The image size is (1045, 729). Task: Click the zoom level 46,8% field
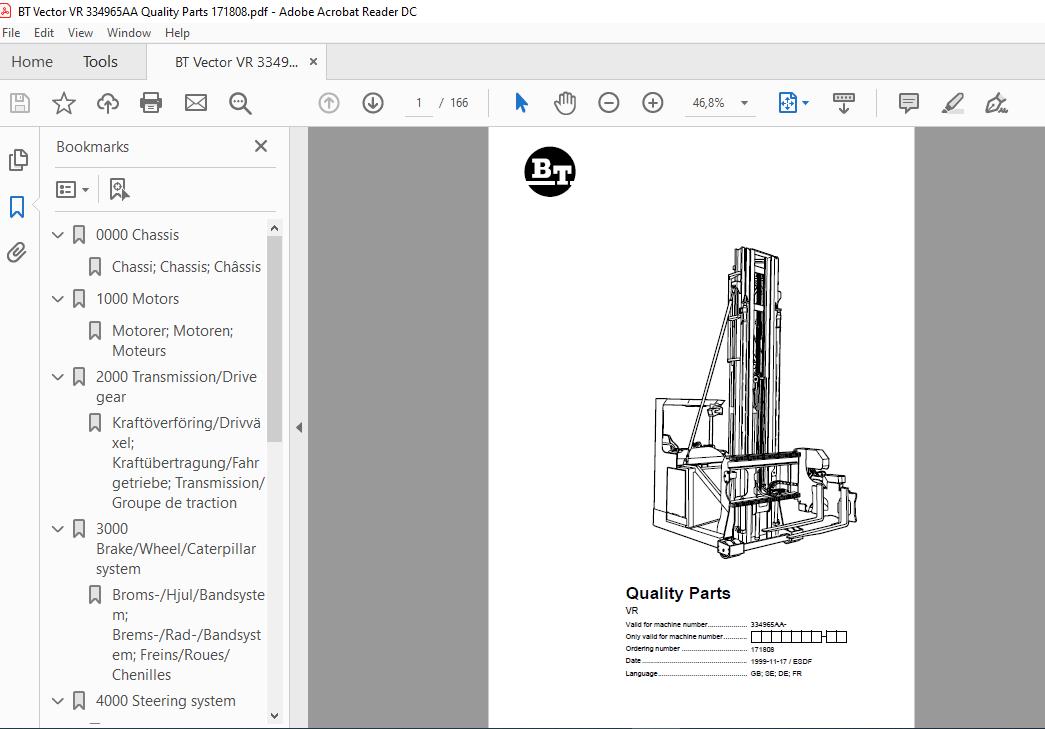708,103
